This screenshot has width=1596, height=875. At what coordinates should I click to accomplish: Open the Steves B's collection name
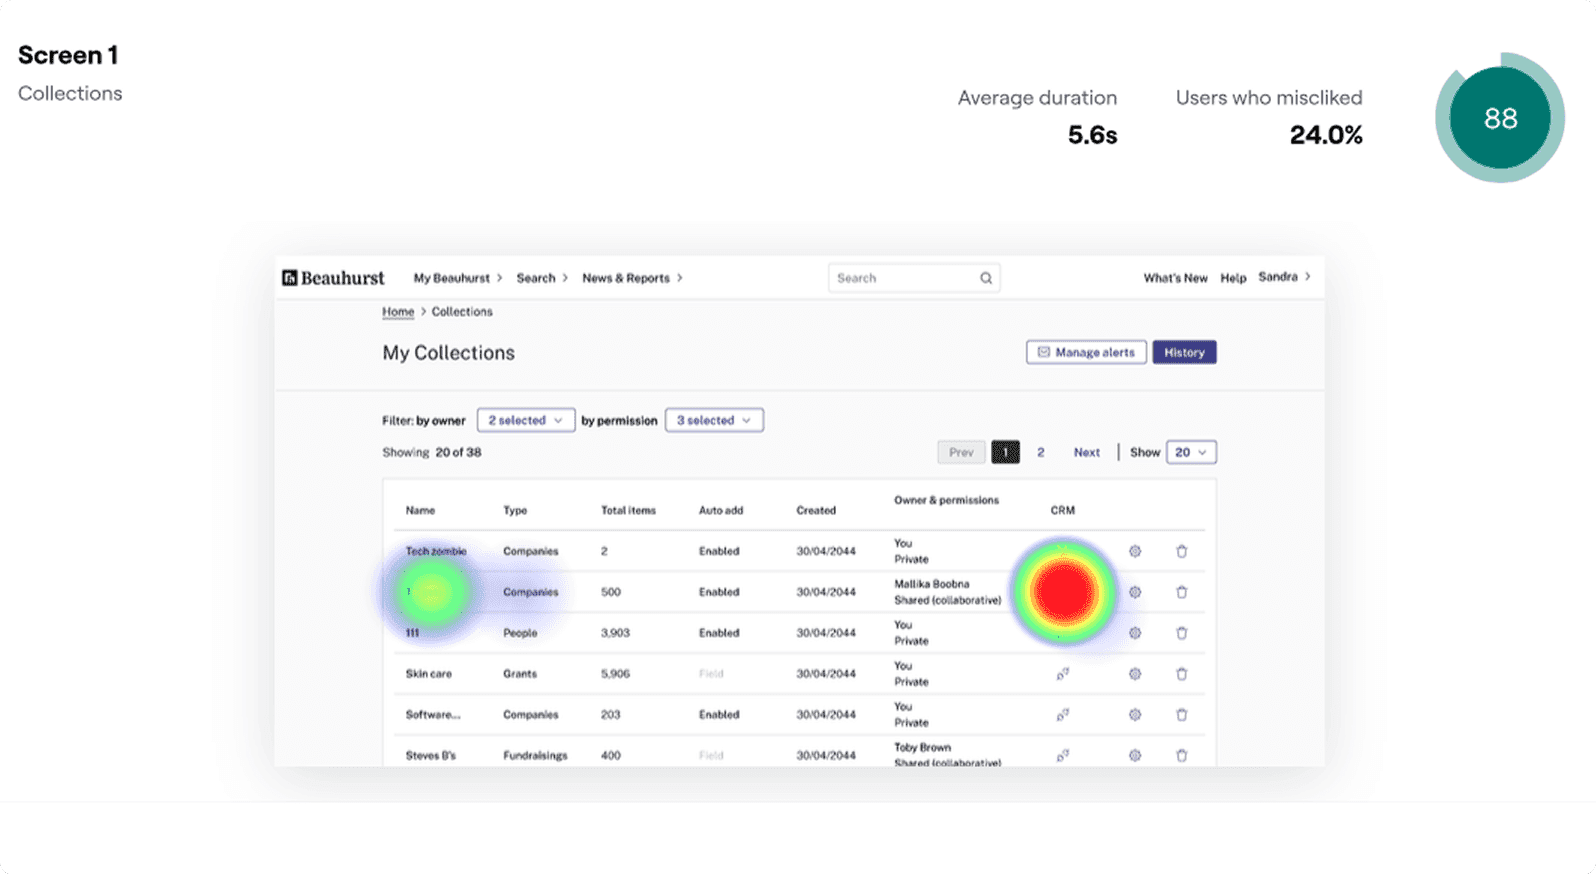[431, 756]
